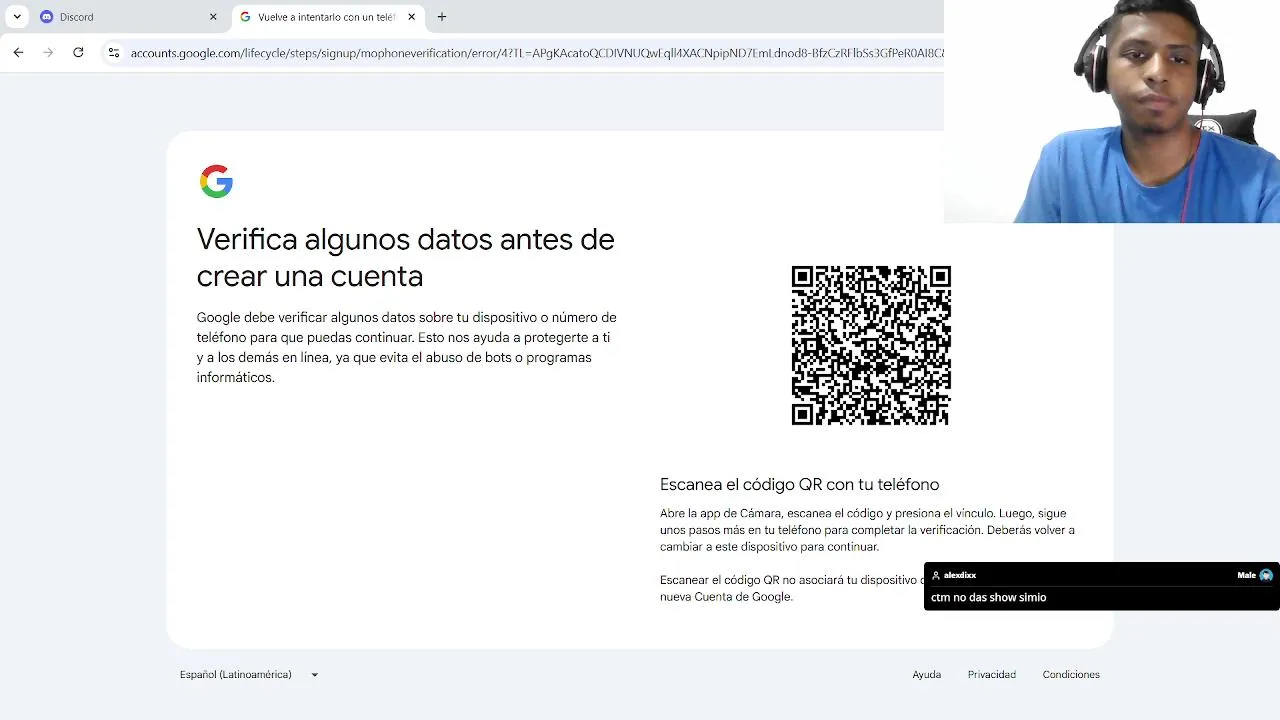Open the Condiciones link
This screenshot has width=1280, height=720.
click(1071, 675)
